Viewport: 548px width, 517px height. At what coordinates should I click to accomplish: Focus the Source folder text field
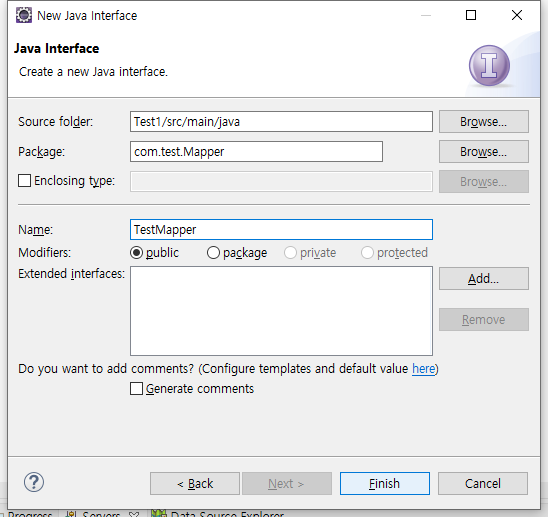click(281, 122)
